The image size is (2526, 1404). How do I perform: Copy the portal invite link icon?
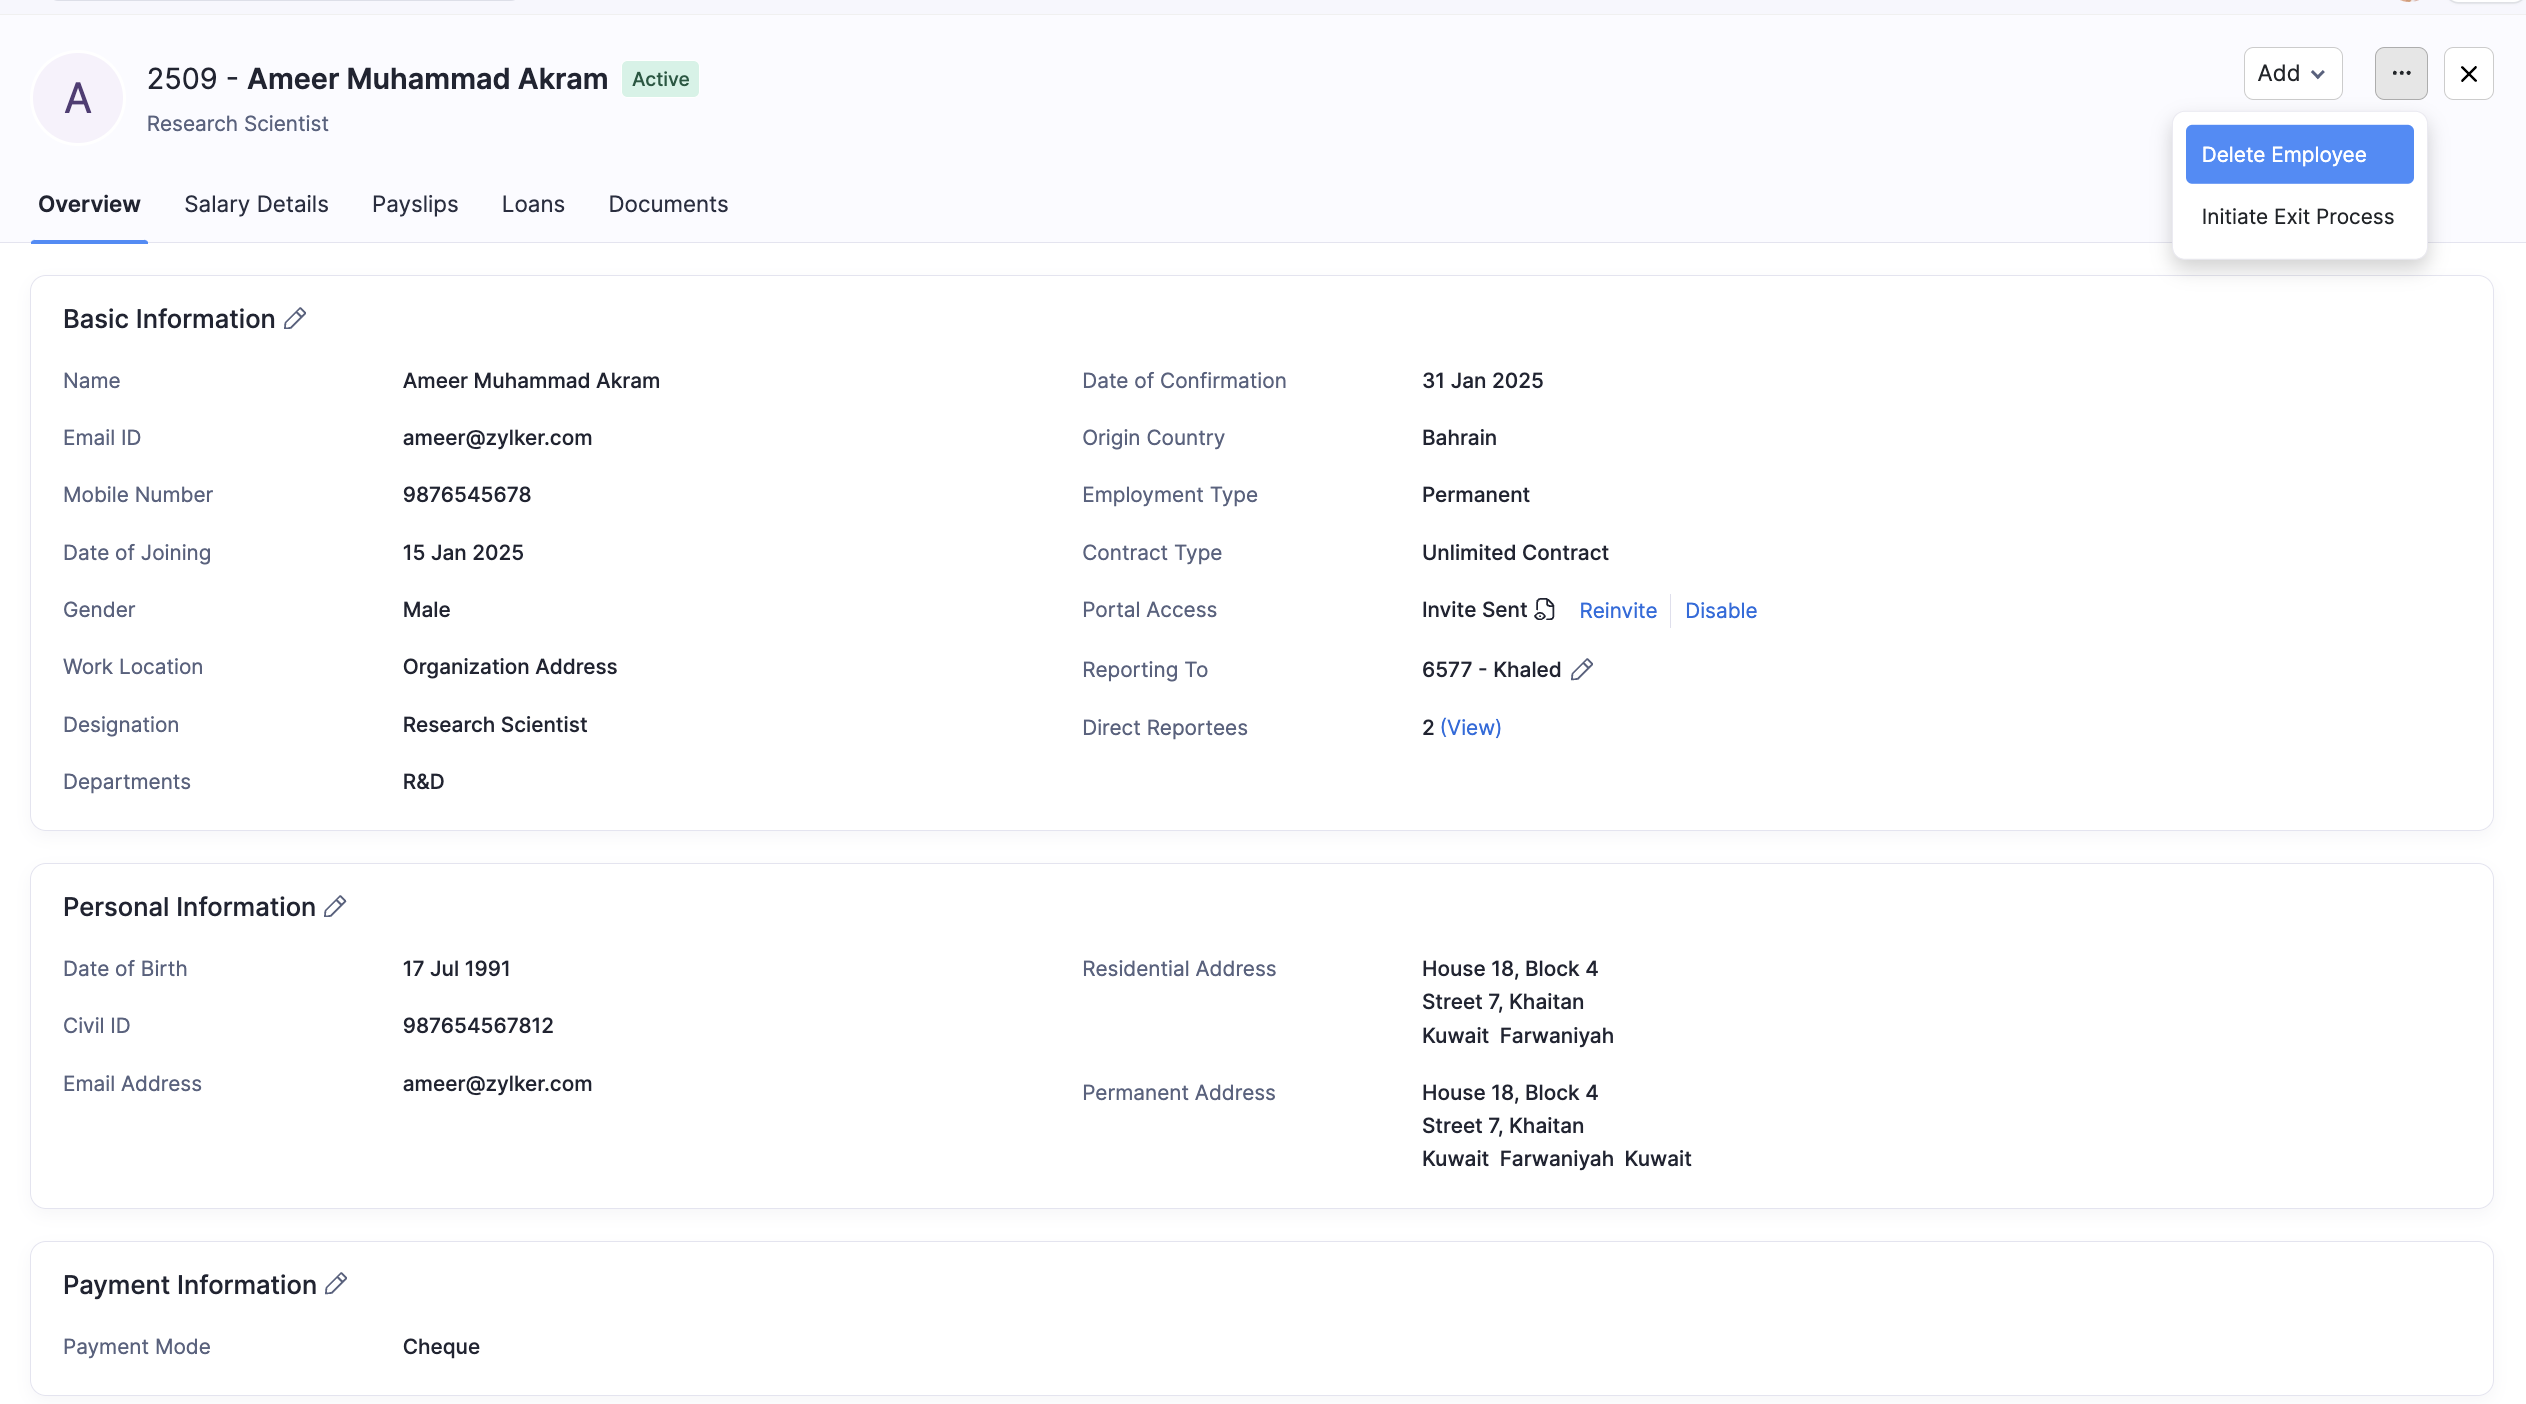[x=1545, y=610]
